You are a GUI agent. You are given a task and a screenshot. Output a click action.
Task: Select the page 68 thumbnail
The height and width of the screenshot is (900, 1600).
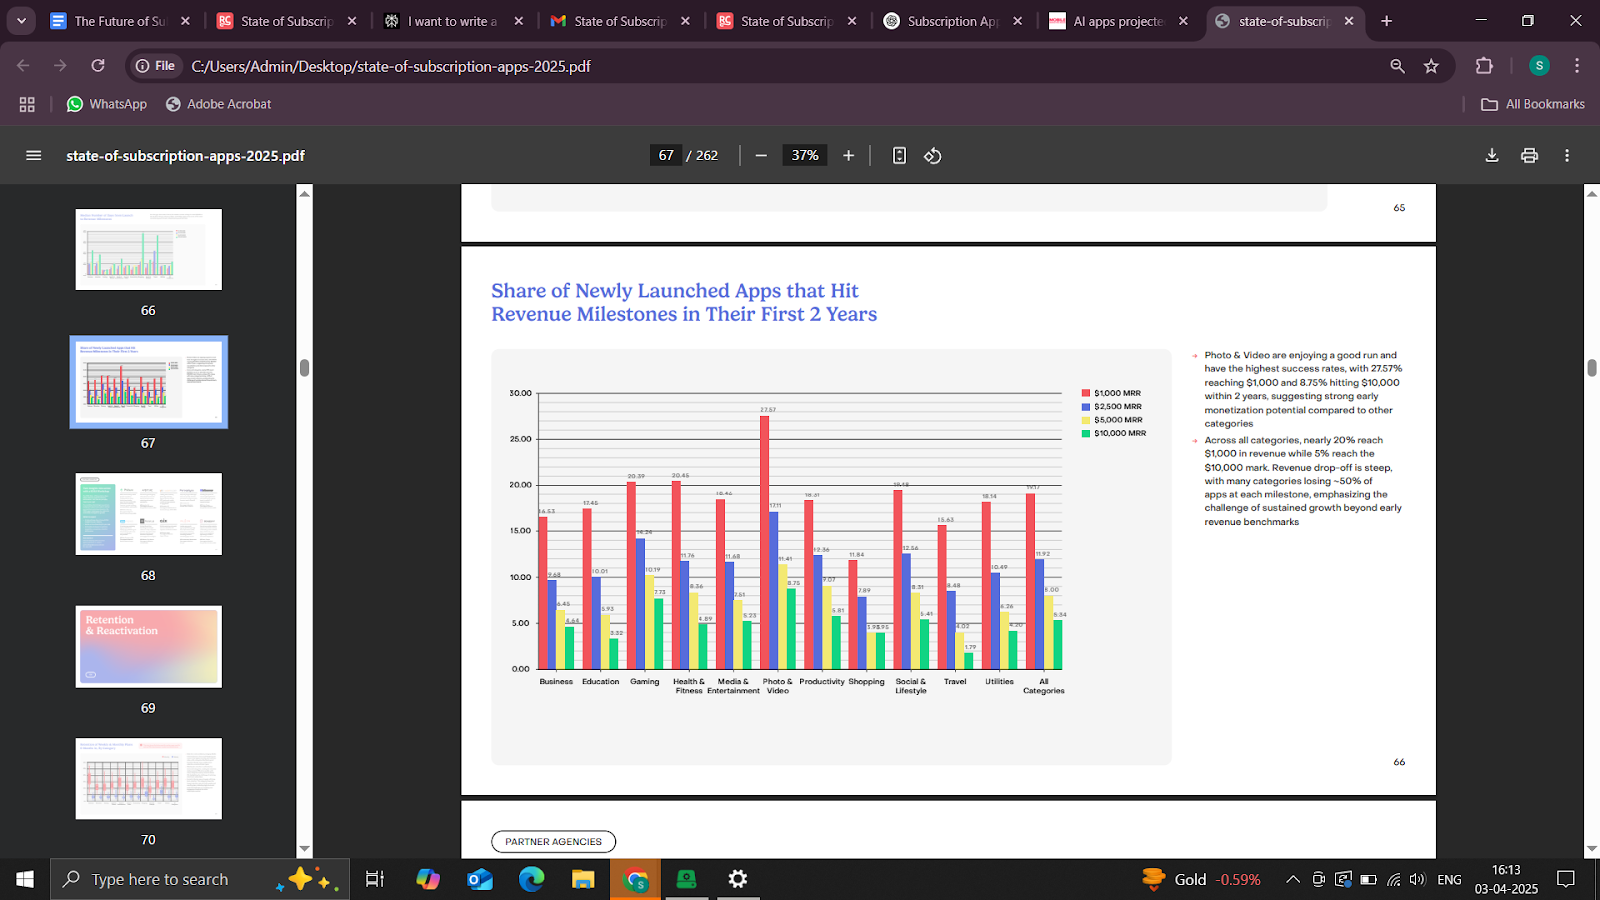[x=148, y=514]
